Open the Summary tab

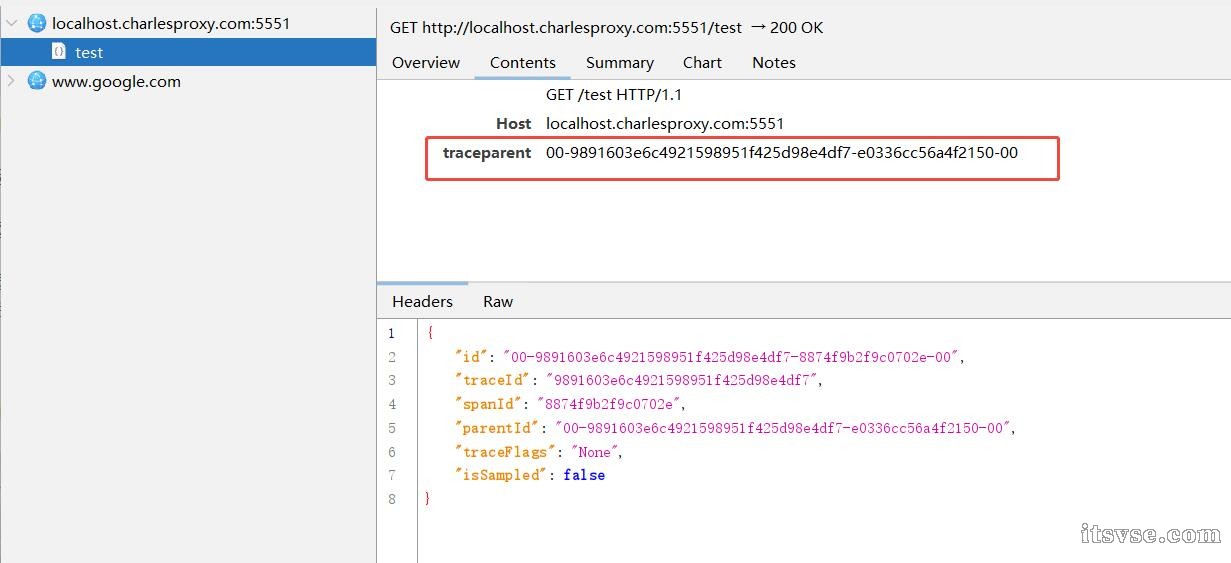(619, 63)
